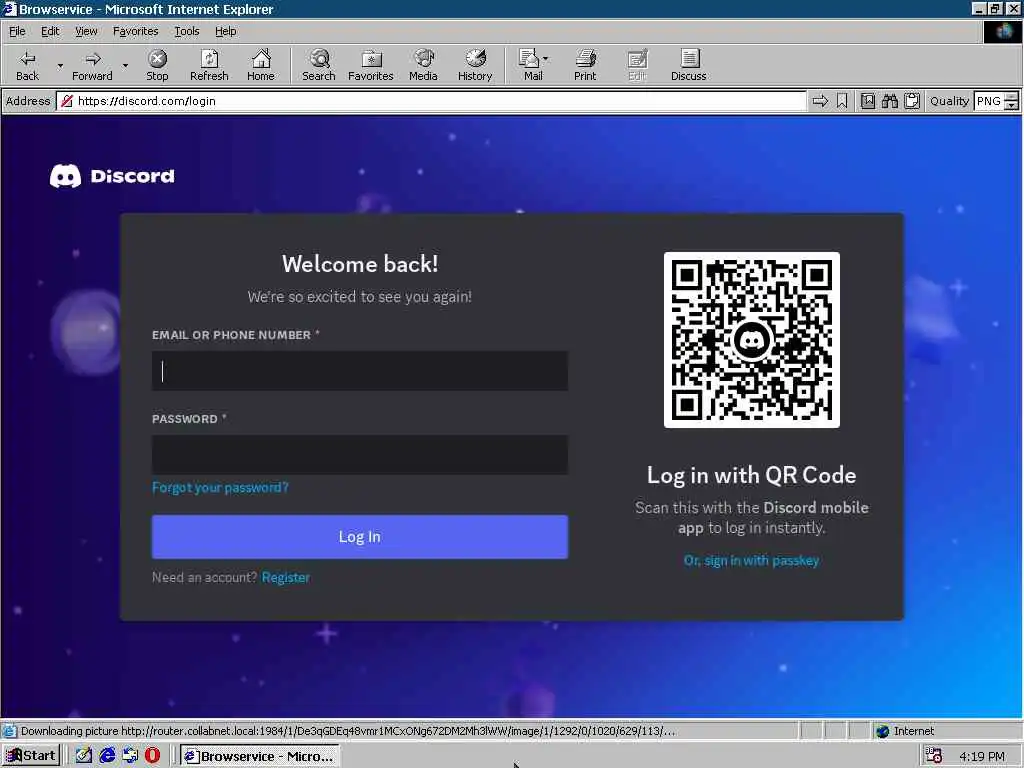Follow the Forgot your password link
Image resolution: width=1024 pixels, height=768 pixels.
coord(220,487)
